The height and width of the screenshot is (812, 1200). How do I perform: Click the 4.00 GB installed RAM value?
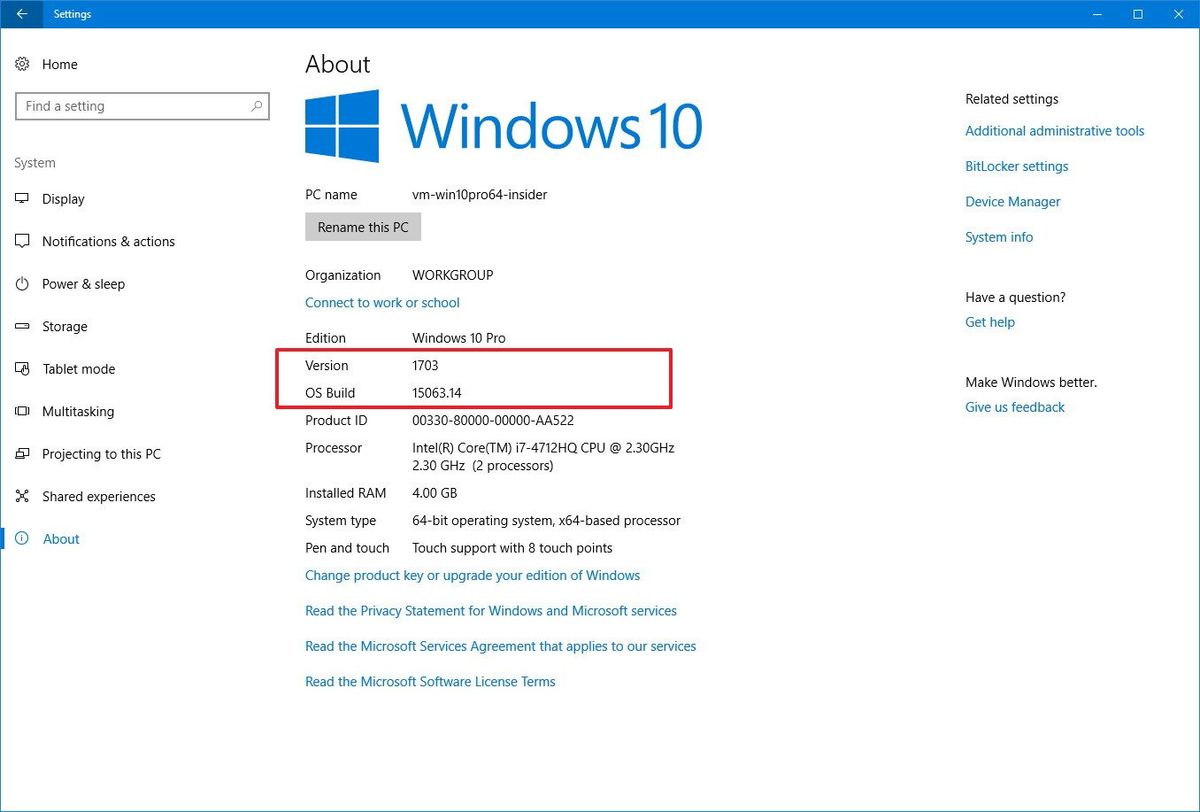434,493
